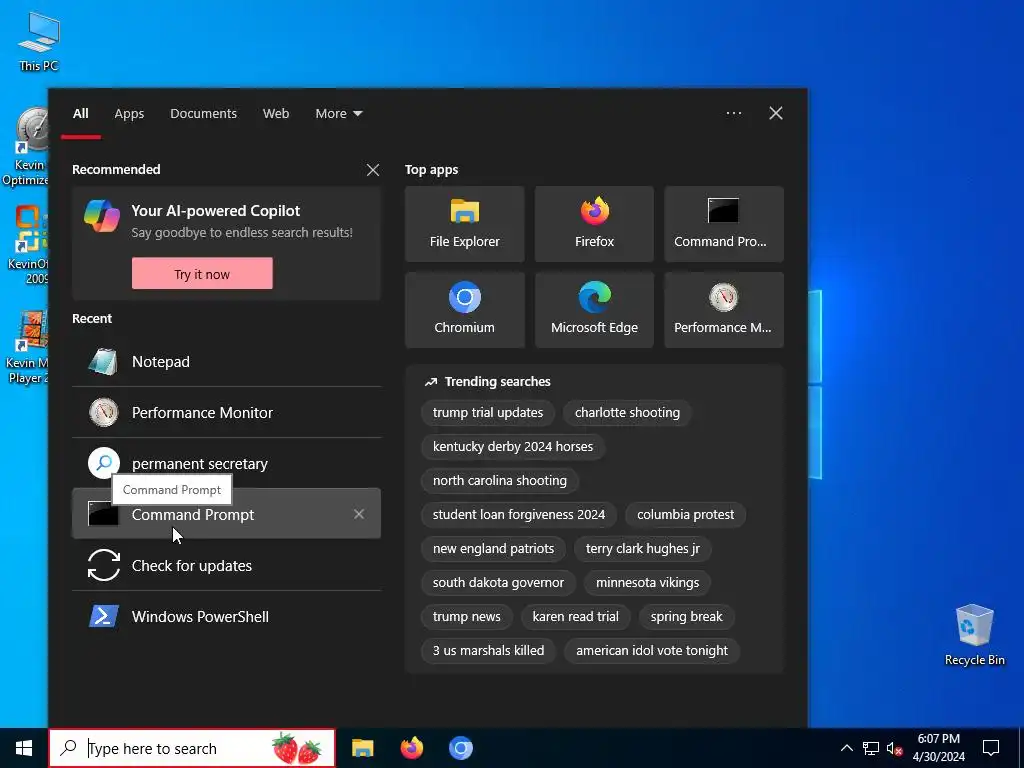Image resolution: width=1024 pixels, height=768 pixels.
Task: Click '3 us marshals killed' chip
Action: 488,650
